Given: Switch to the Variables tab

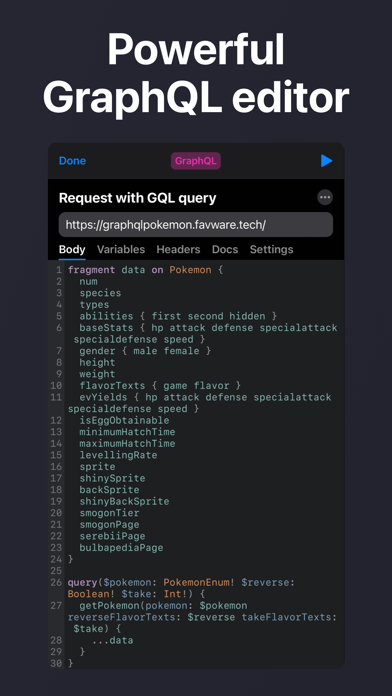Looking at the screenshot, I should [x=121, y=249].
